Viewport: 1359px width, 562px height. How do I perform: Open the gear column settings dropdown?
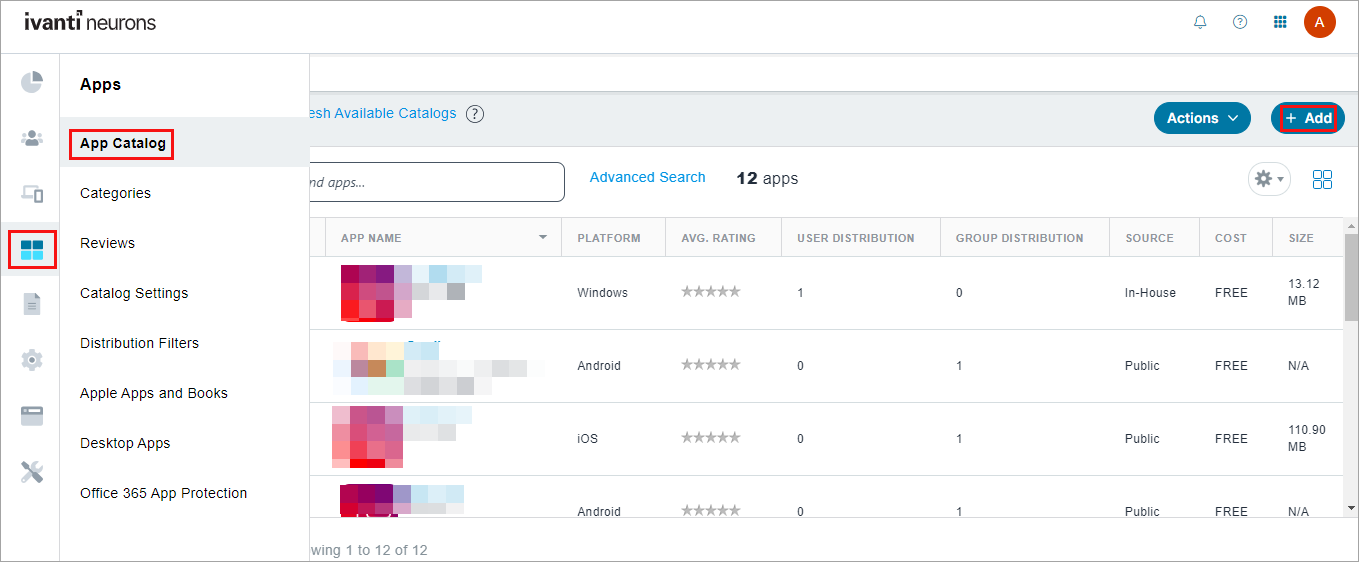click(1268, 179)
